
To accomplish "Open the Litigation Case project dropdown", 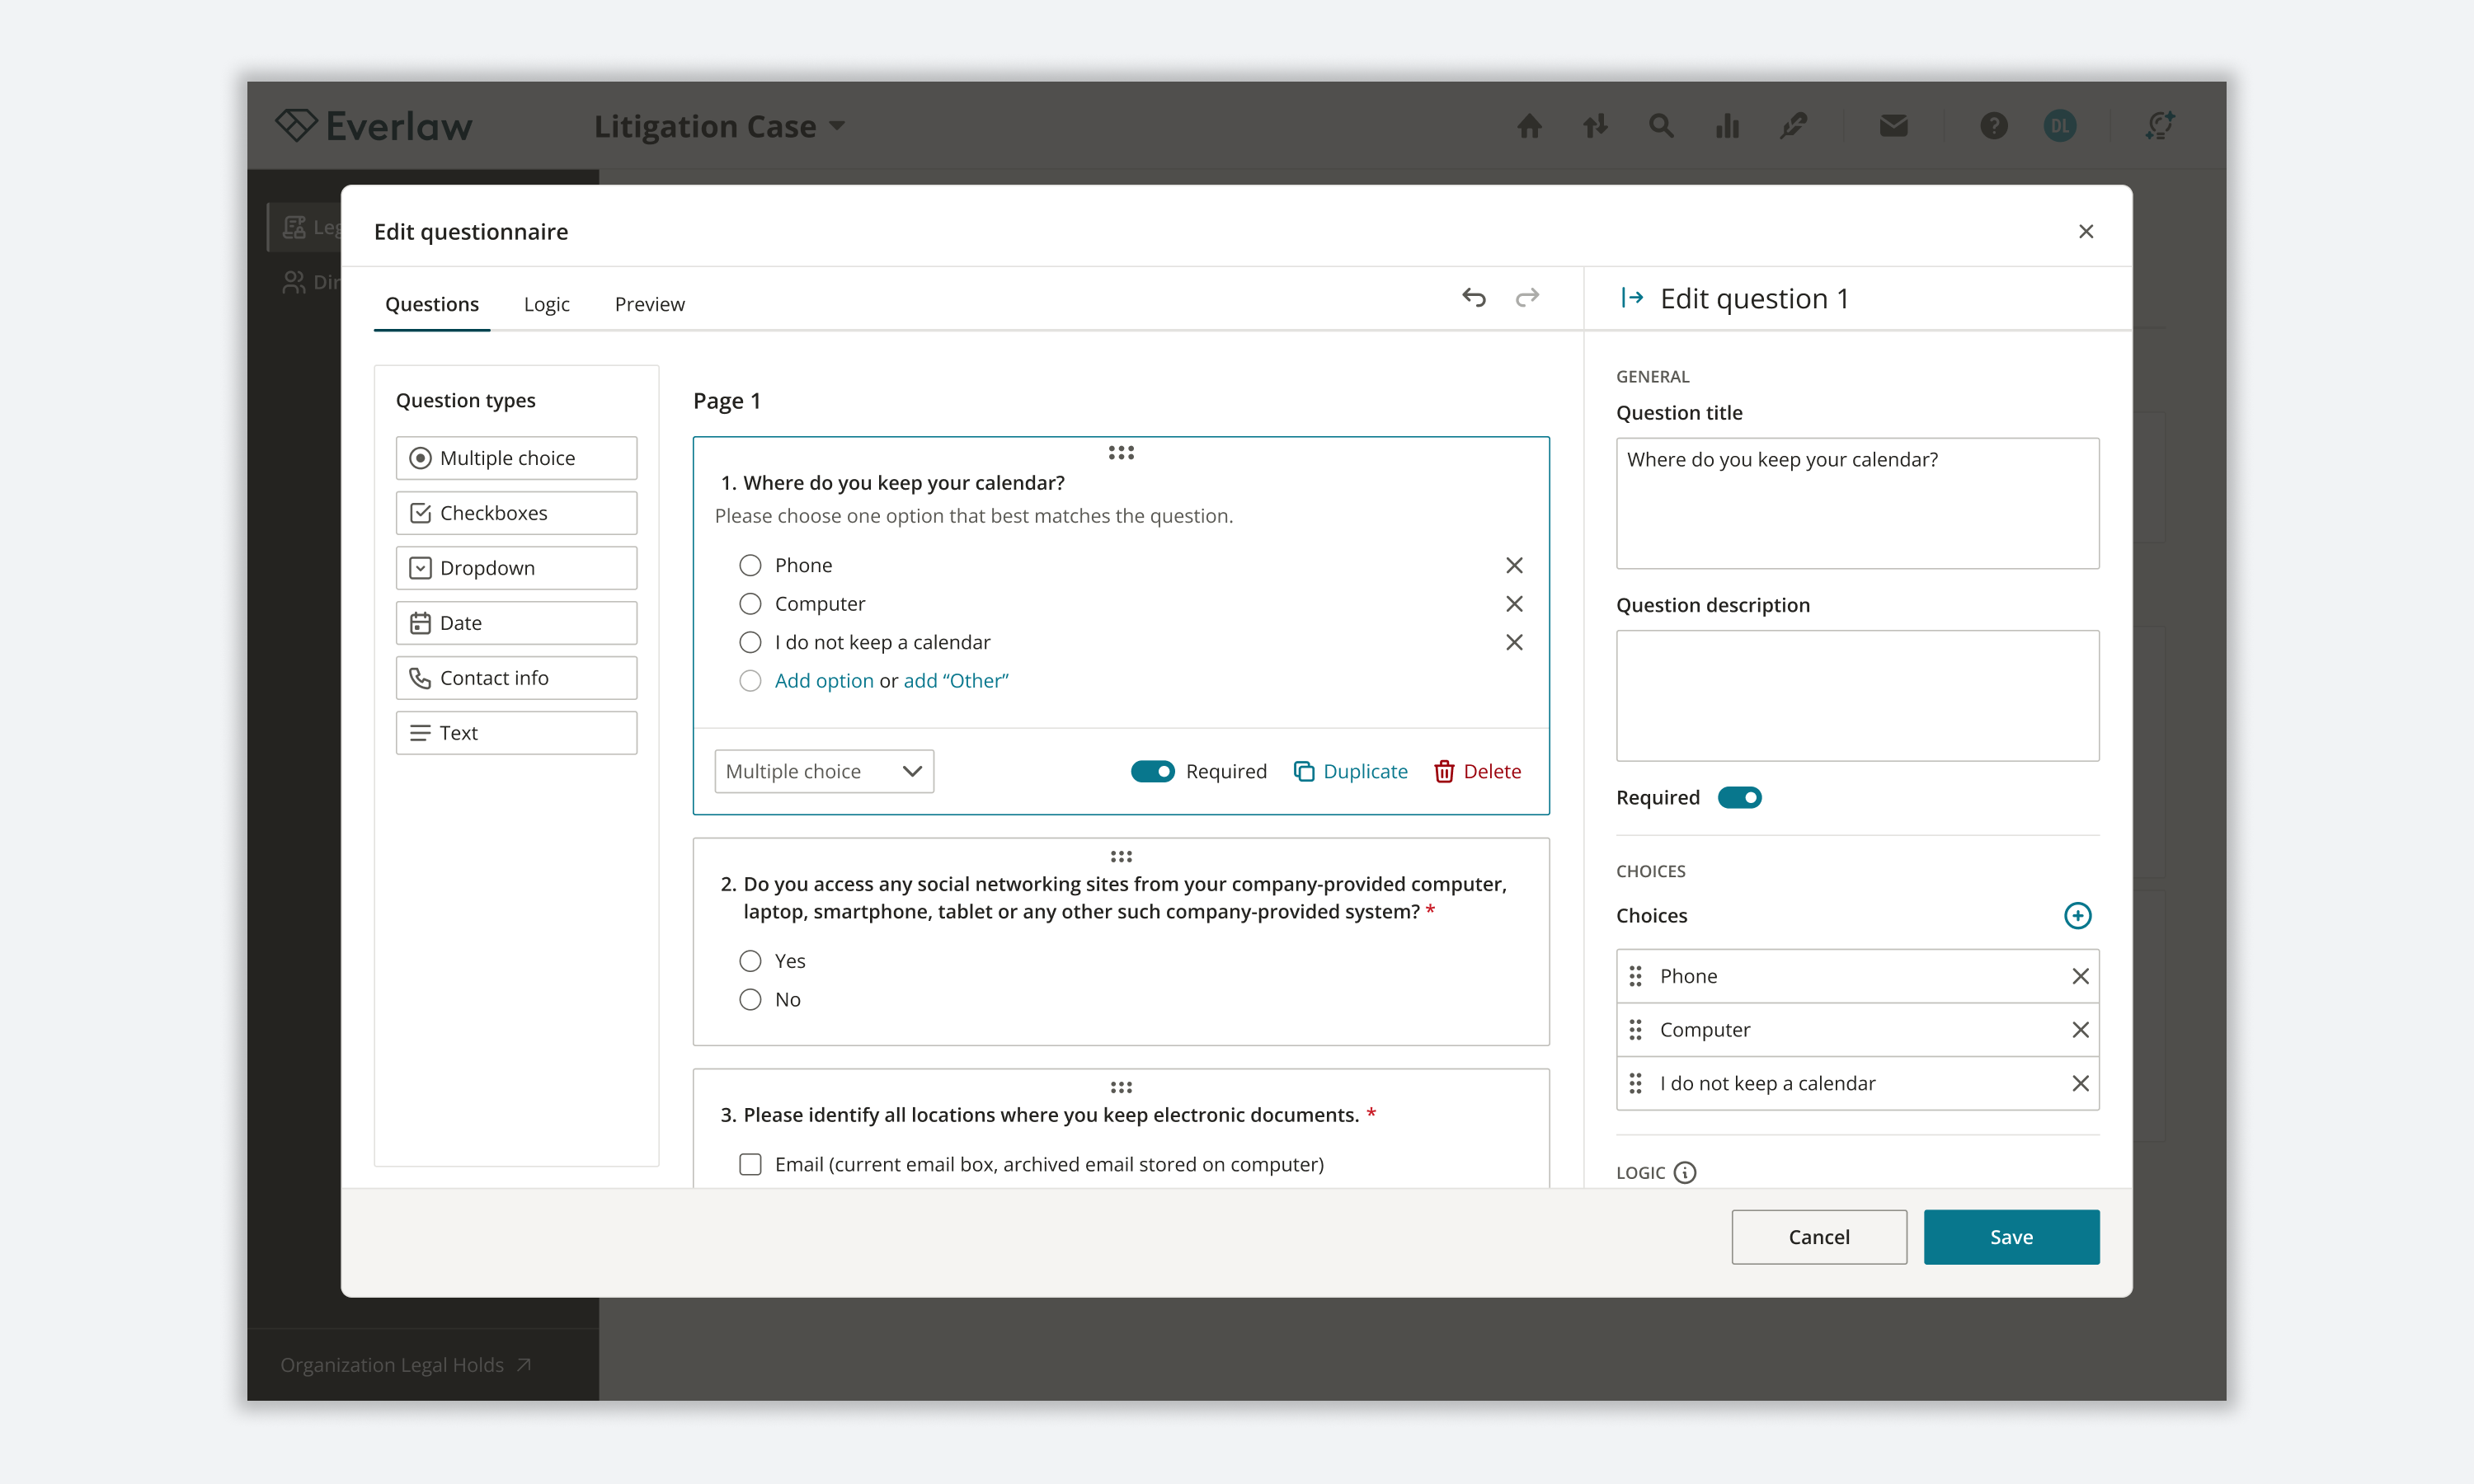I will (x=719, y=126).
